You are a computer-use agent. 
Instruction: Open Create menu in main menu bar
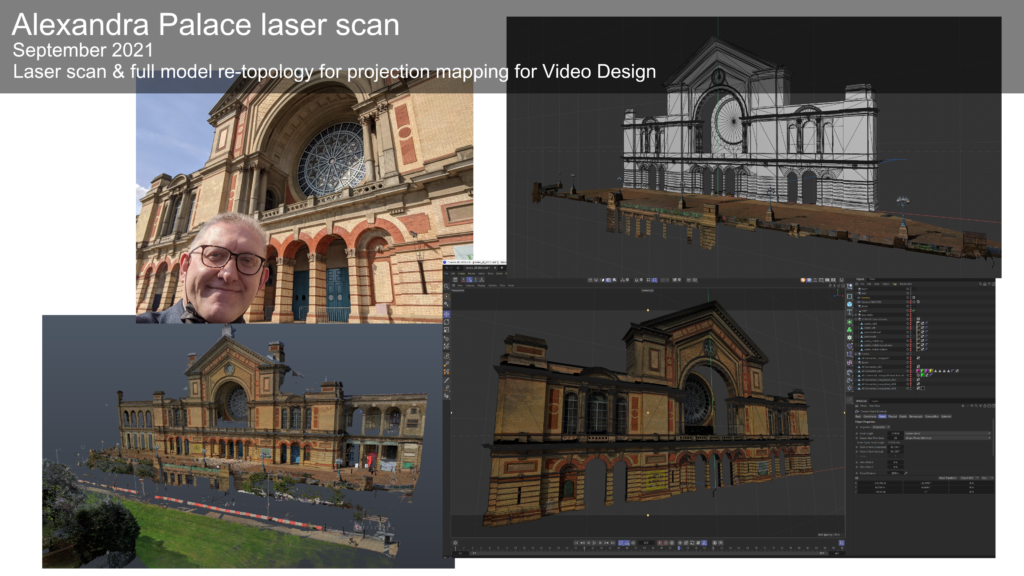462,274
